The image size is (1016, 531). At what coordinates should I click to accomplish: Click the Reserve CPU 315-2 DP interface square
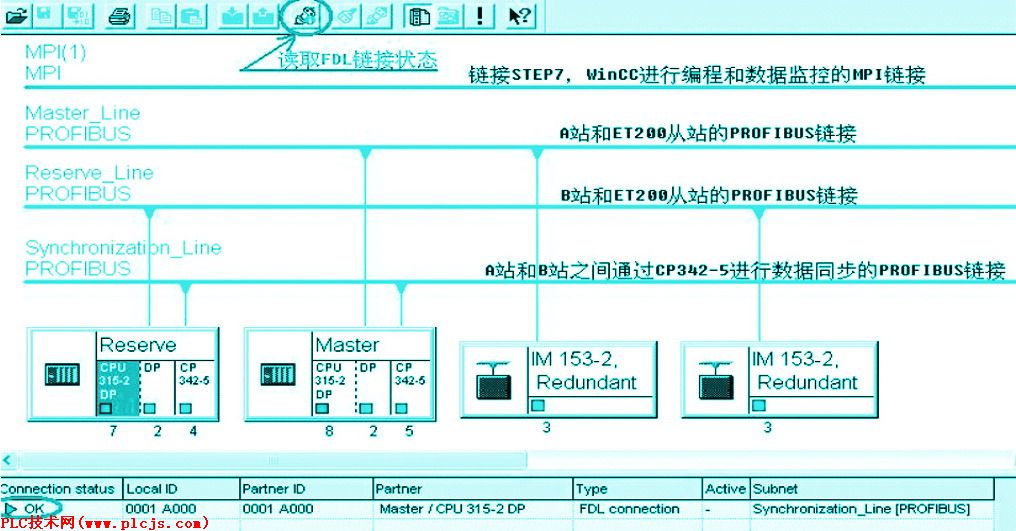(106, 408)
